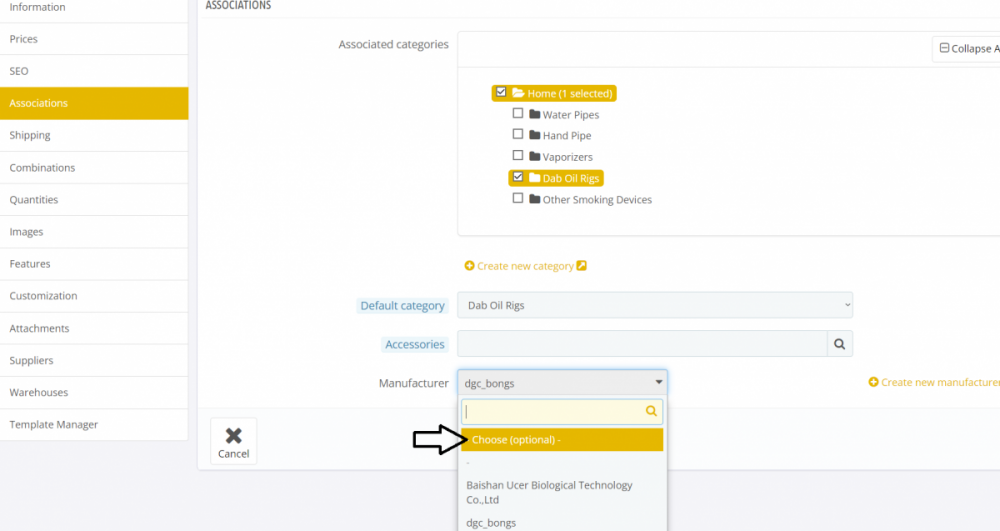Screen dimensions: 1000x531
Task: Open the Default category dropdown
Action: (x=655, y=305)
